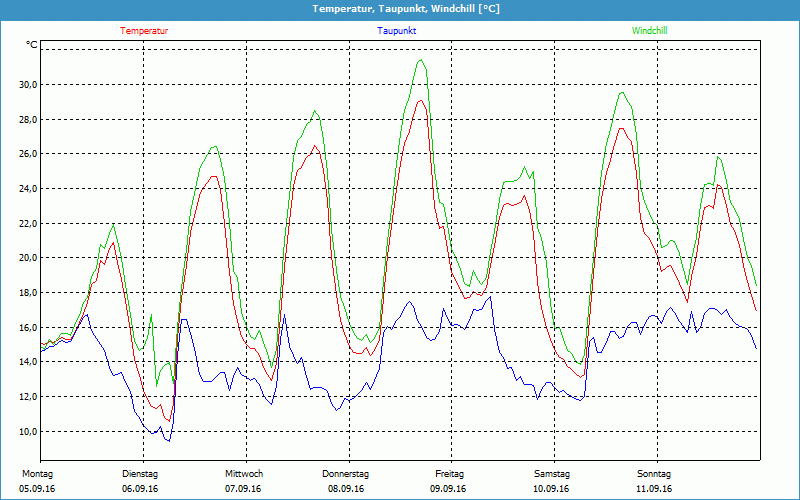Click the 09.09.16 date label

click(x=448, y=489)
